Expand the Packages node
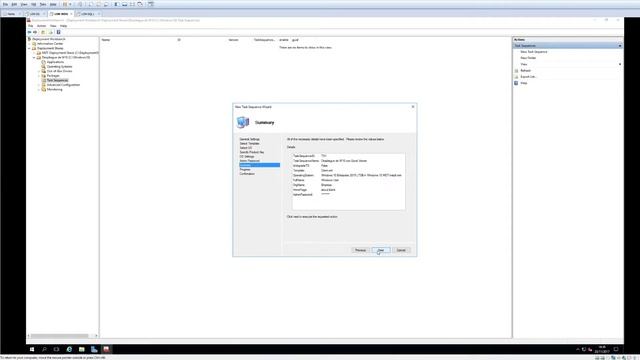 click(39, 76)
